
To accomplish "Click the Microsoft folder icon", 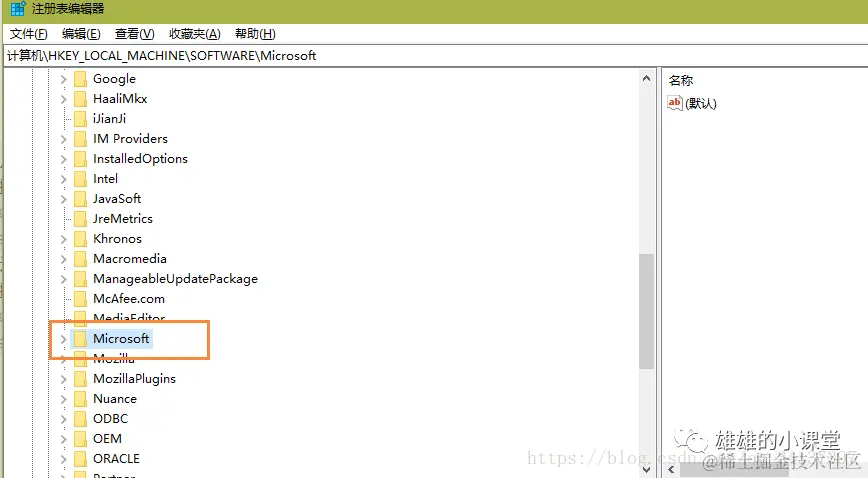I will point(80,339).
